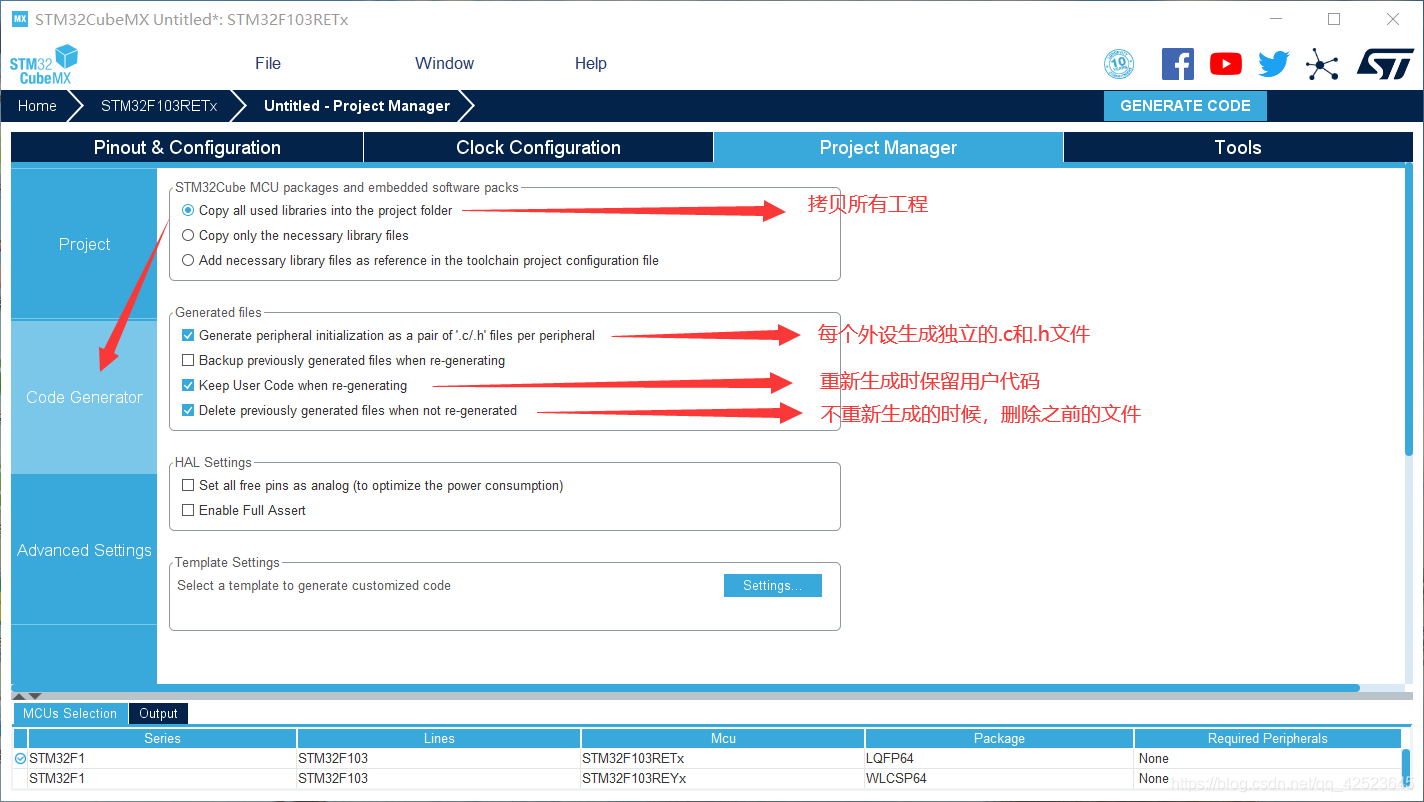Click the vertical scrollbar of the settings panel
Viewport: 1424px width, 802px height.
click(x=1408, y=310)
